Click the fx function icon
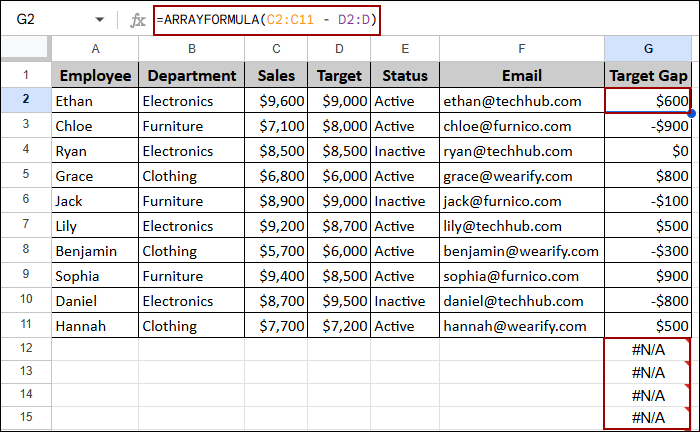The image size is (700, 432). point(138,19)
